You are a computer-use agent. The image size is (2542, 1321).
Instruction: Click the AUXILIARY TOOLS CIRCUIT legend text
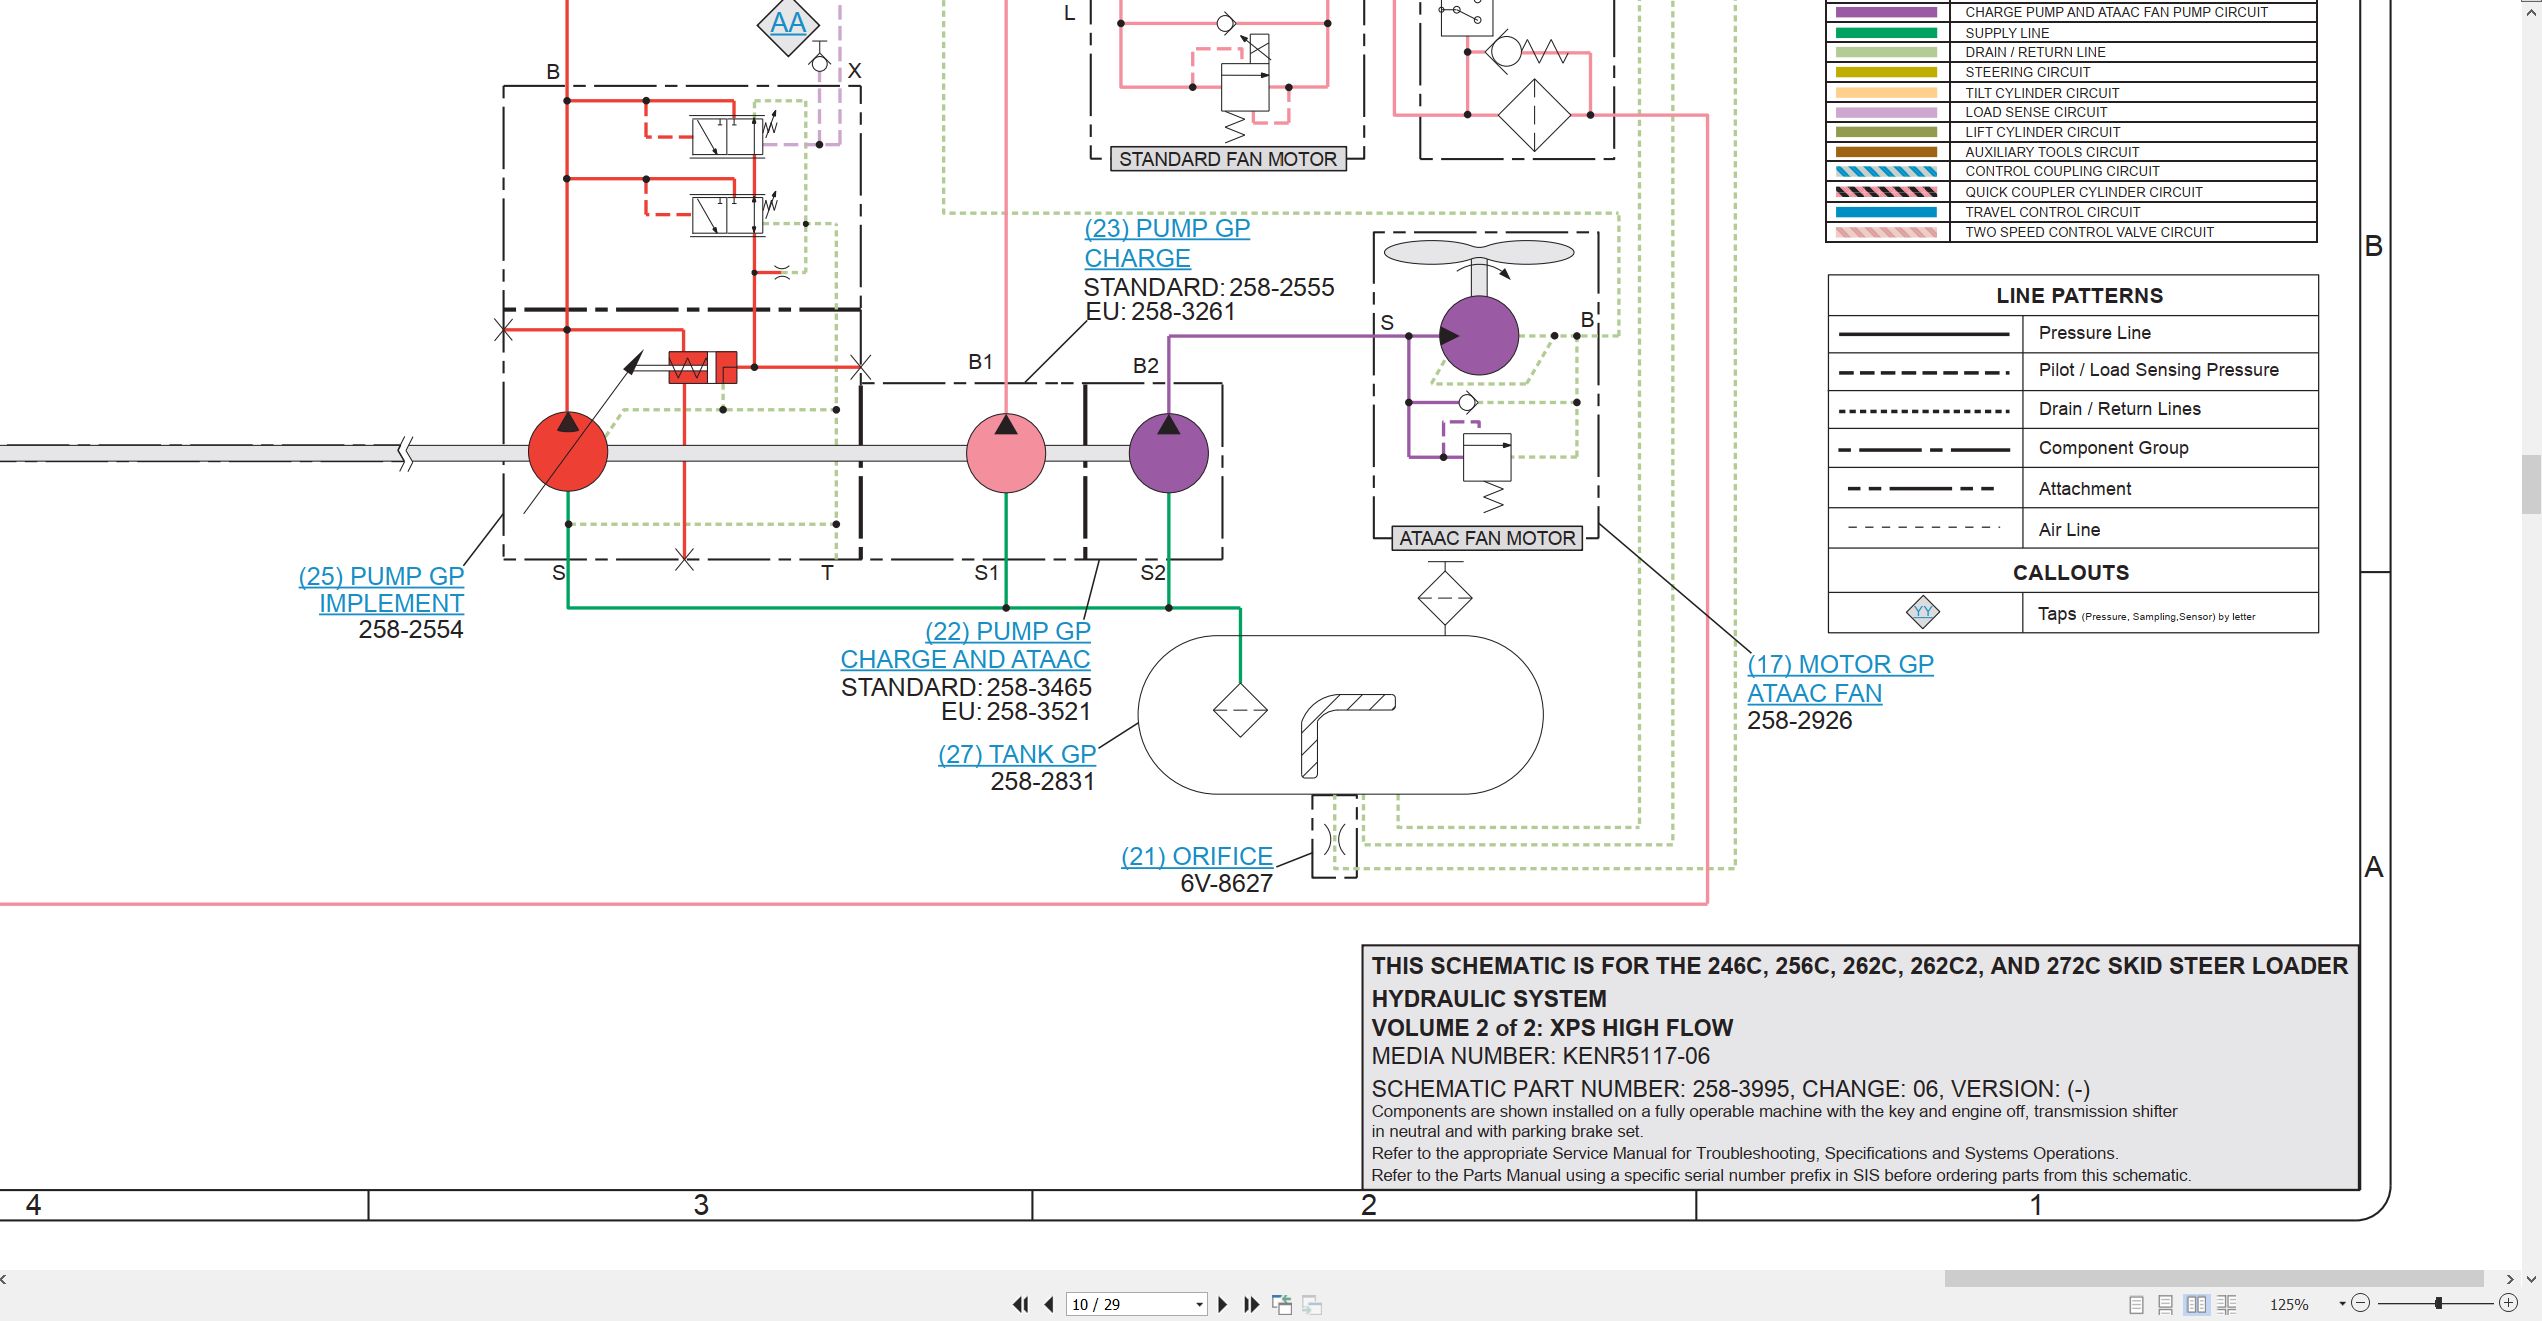click(2052, 152)
